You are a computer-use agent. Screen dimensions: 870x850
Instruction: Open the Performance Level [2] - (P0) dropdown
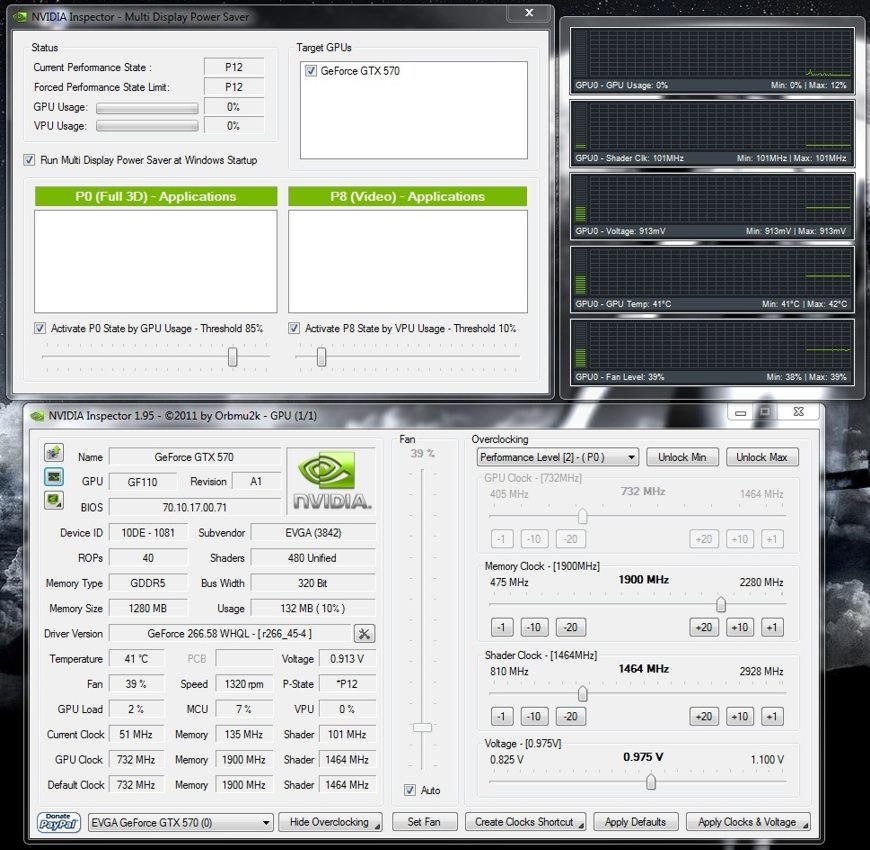(x=558, y=457)
